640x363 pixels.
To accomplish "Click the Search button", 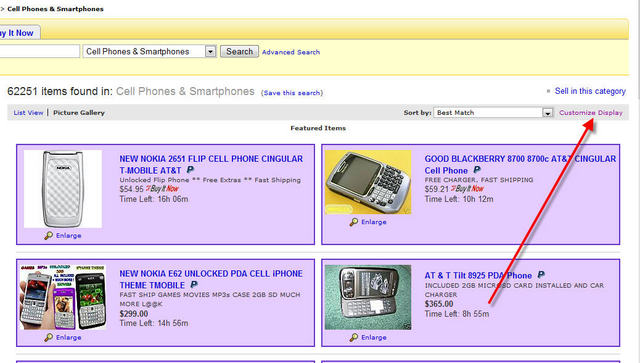I will tap(239, 51).
